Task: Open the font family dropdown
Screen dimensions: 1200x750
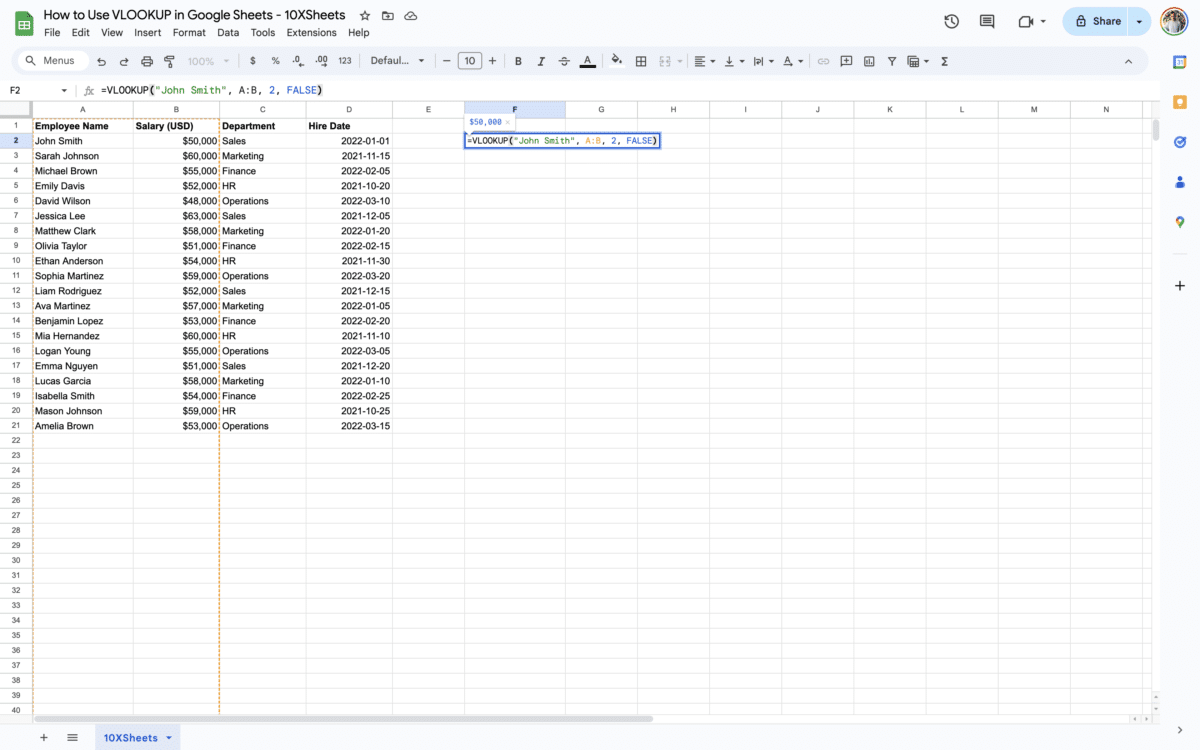Action: (397, 61)
